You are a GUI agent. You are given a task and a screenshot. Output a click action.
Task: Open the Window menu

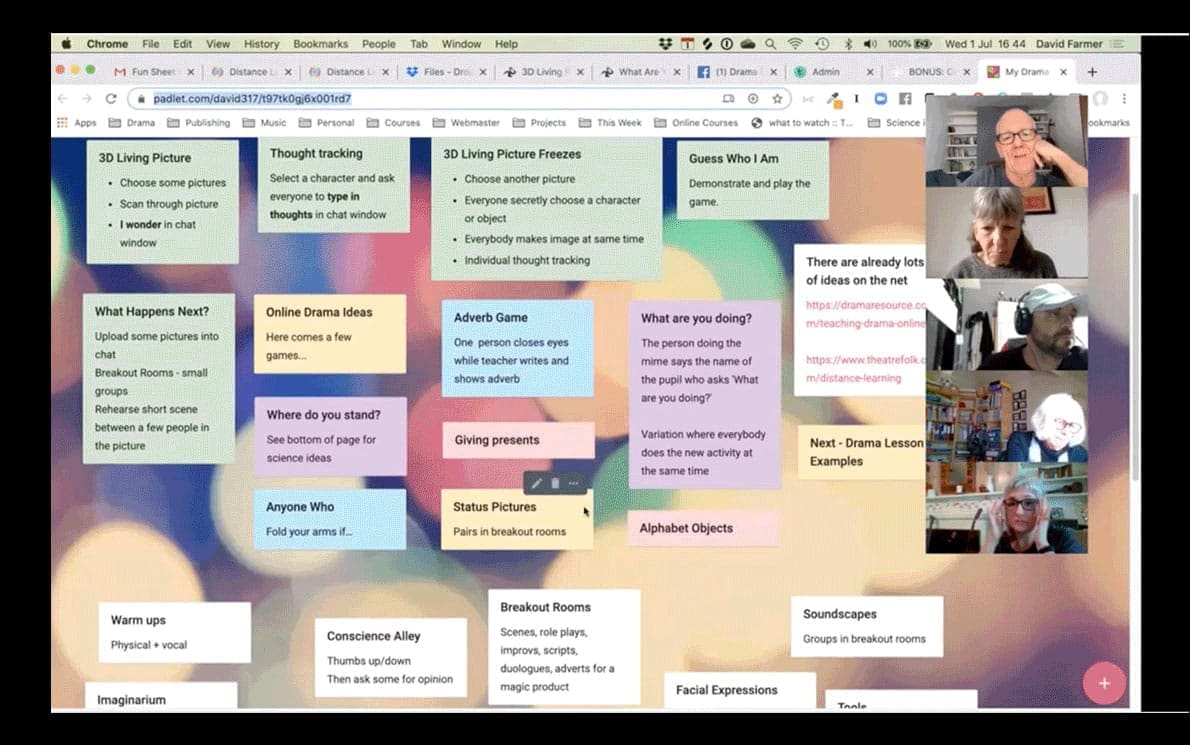461,44
